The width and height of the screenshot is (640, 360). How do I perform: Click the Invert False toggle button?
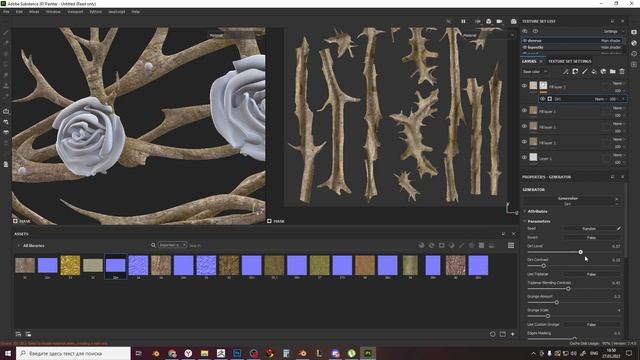[591, 238]
